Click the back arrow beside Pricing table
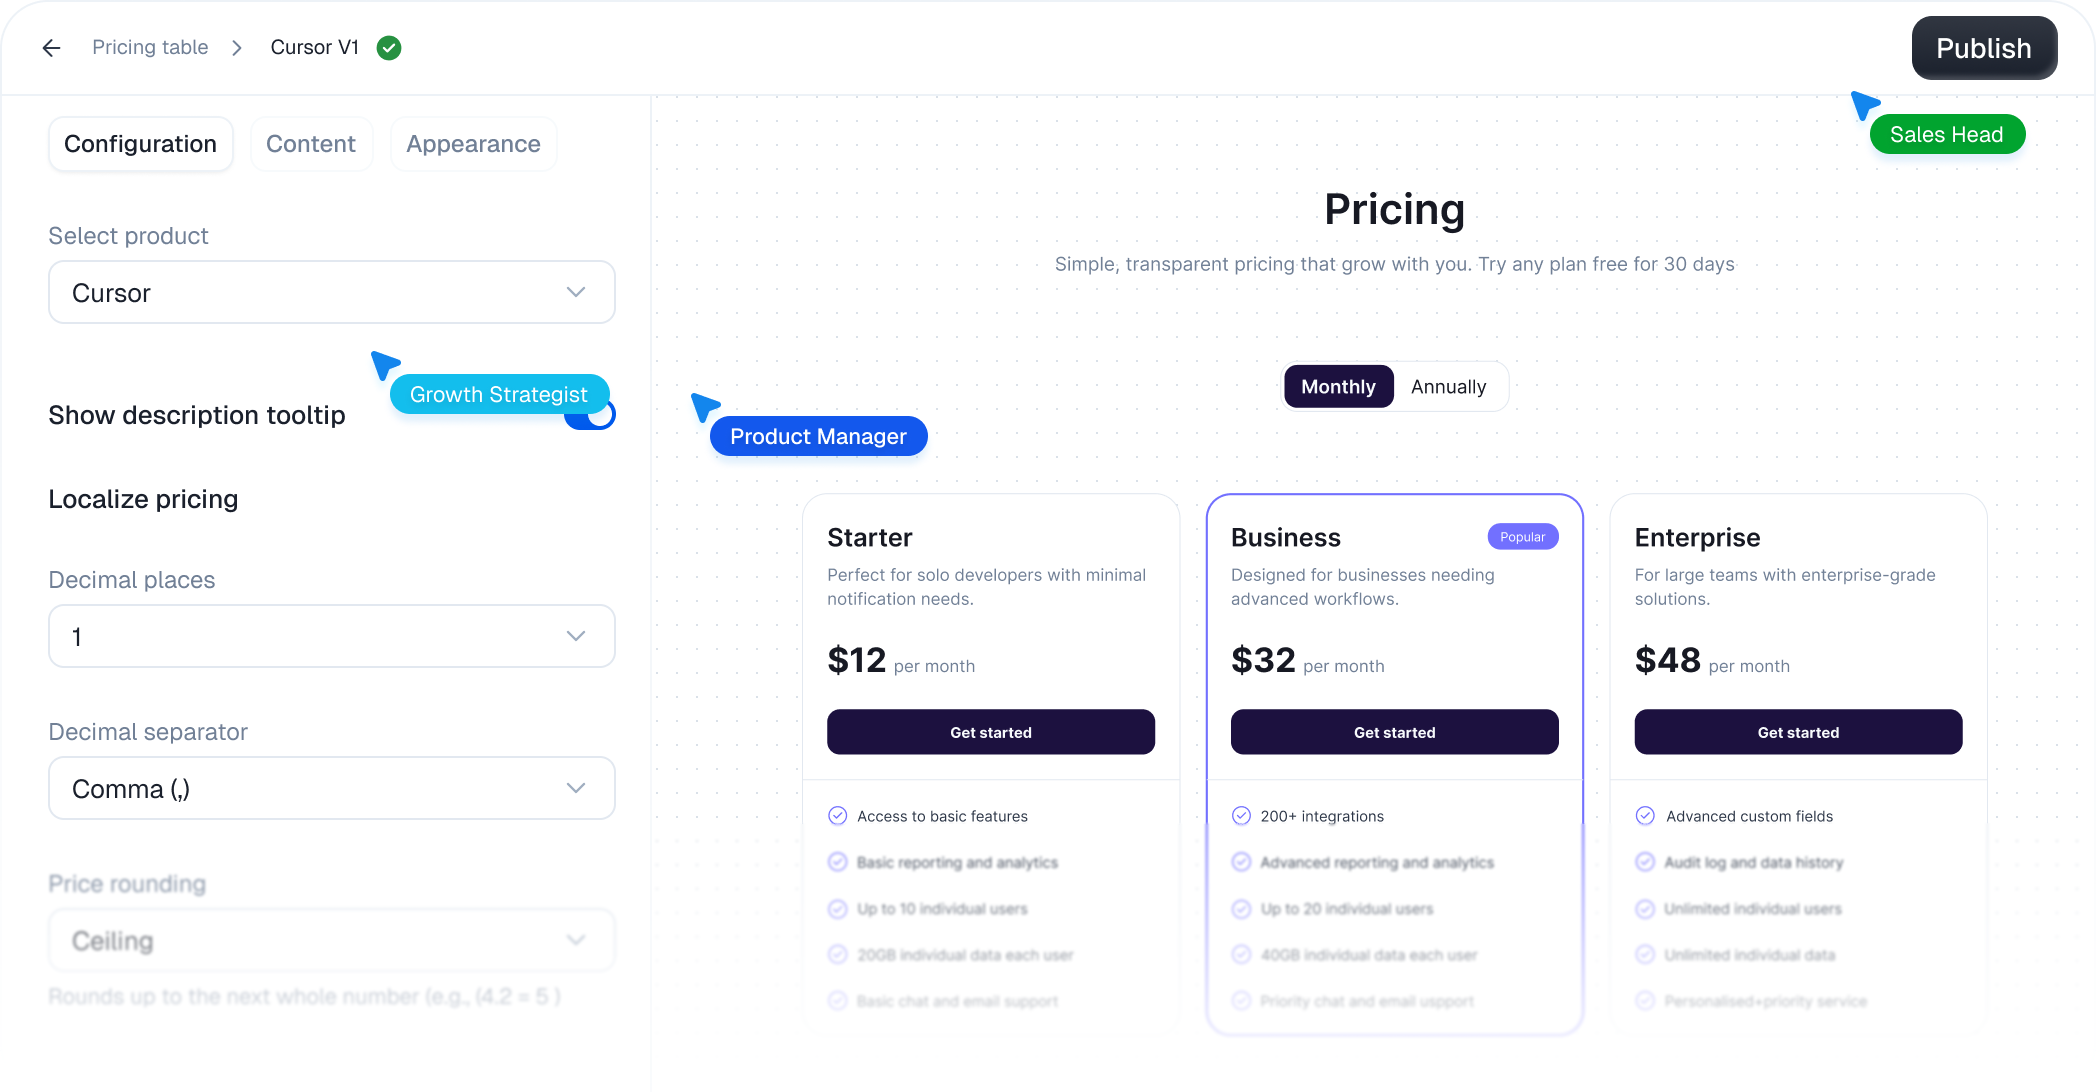This screenshot has height=1092, width=2096. pyautogui.click(x=51, y=47)
